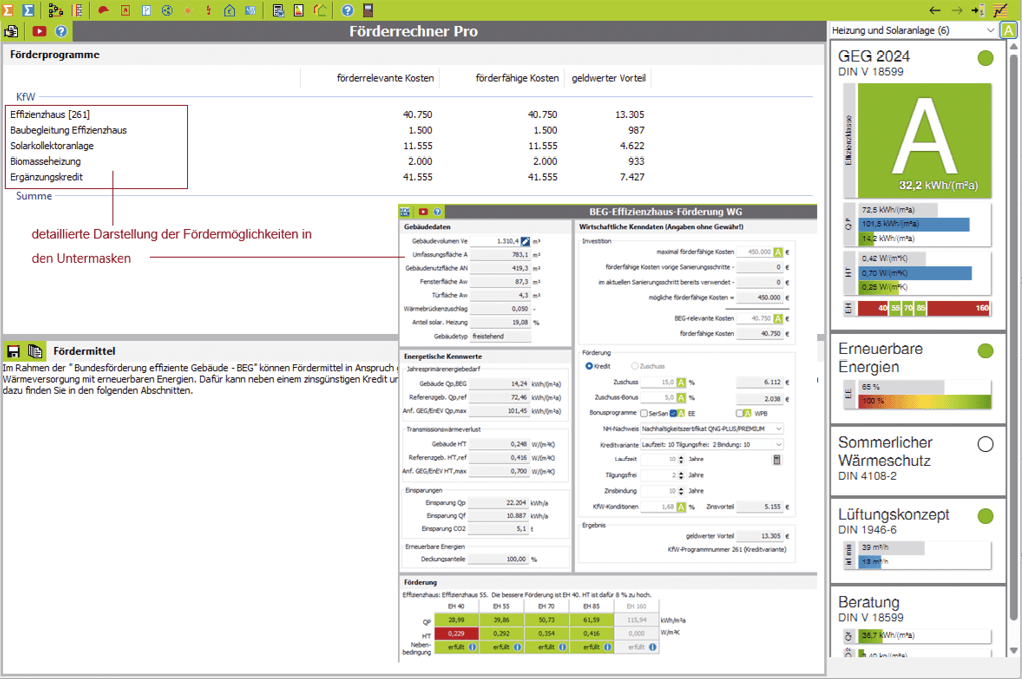The height and width of the screenshot is (679, 1022).
Task: Click the Gebäudetyp freistehend field
Action: tap(500, 336)
